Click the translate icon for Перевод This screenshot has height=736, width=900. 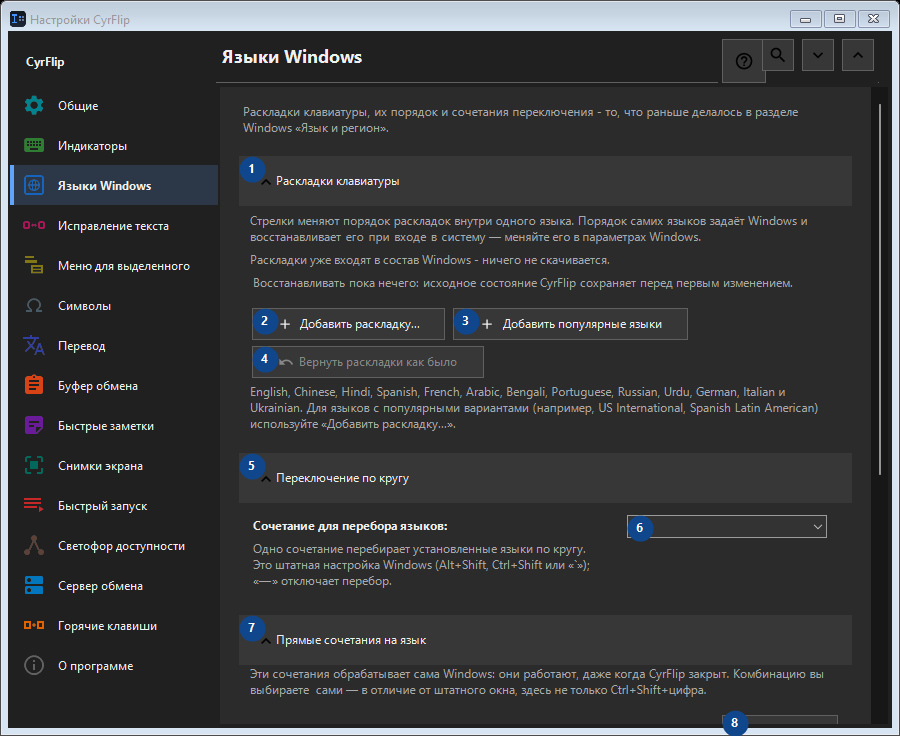click(x=34, y=346)
